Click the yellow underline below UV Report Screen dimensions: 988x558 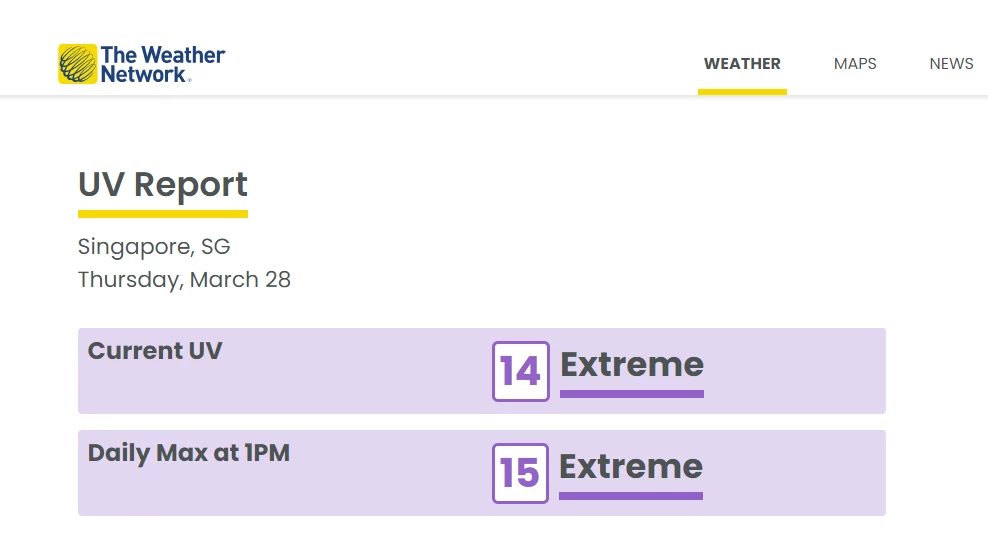(x=163, y=213)
